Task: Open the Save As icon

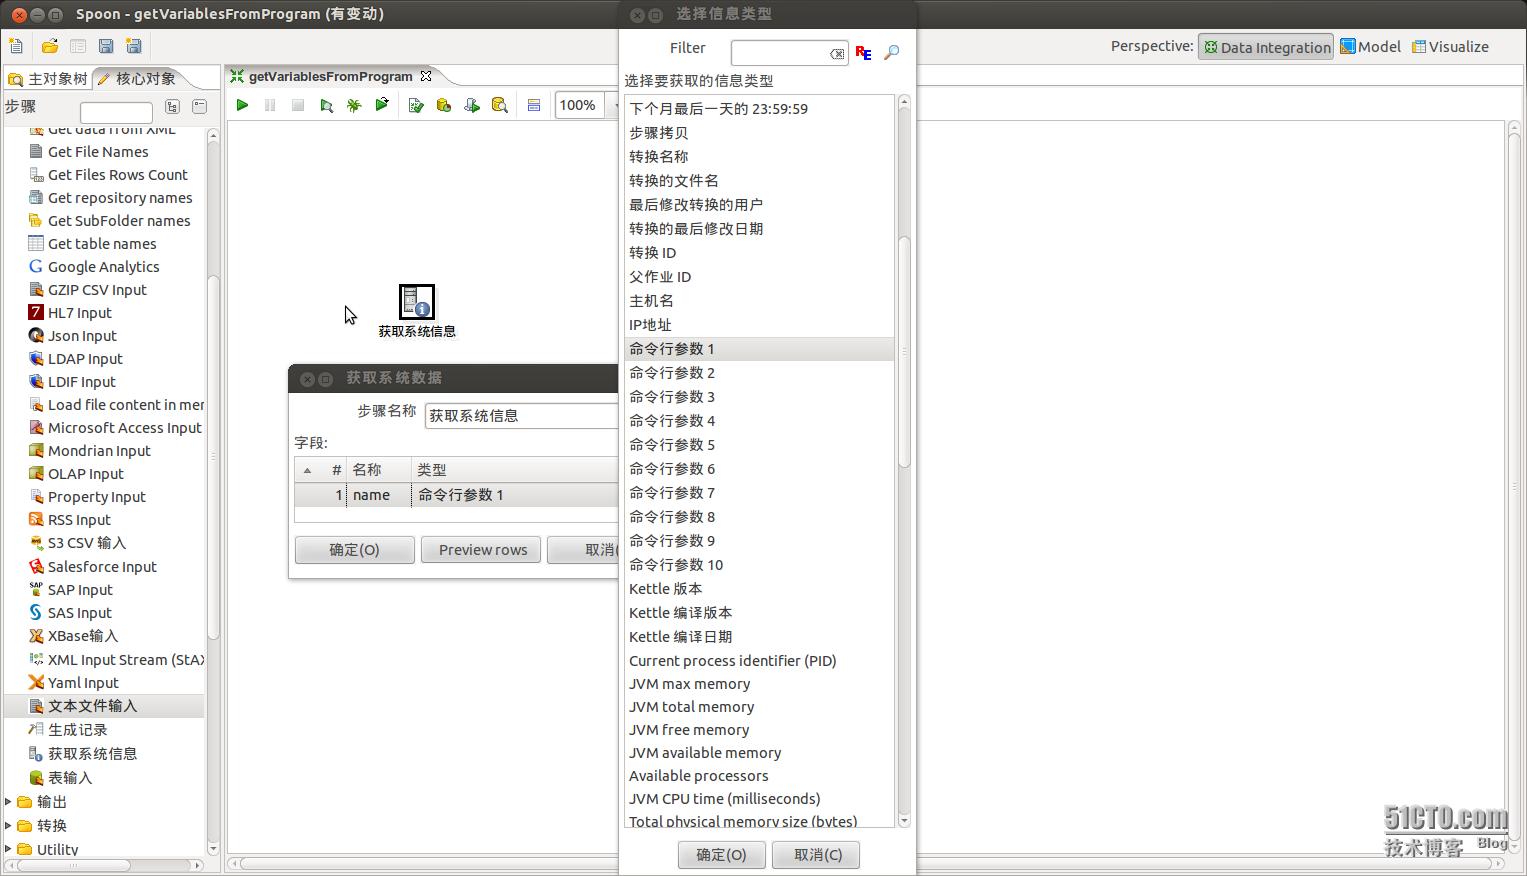Action: (133, 46)
